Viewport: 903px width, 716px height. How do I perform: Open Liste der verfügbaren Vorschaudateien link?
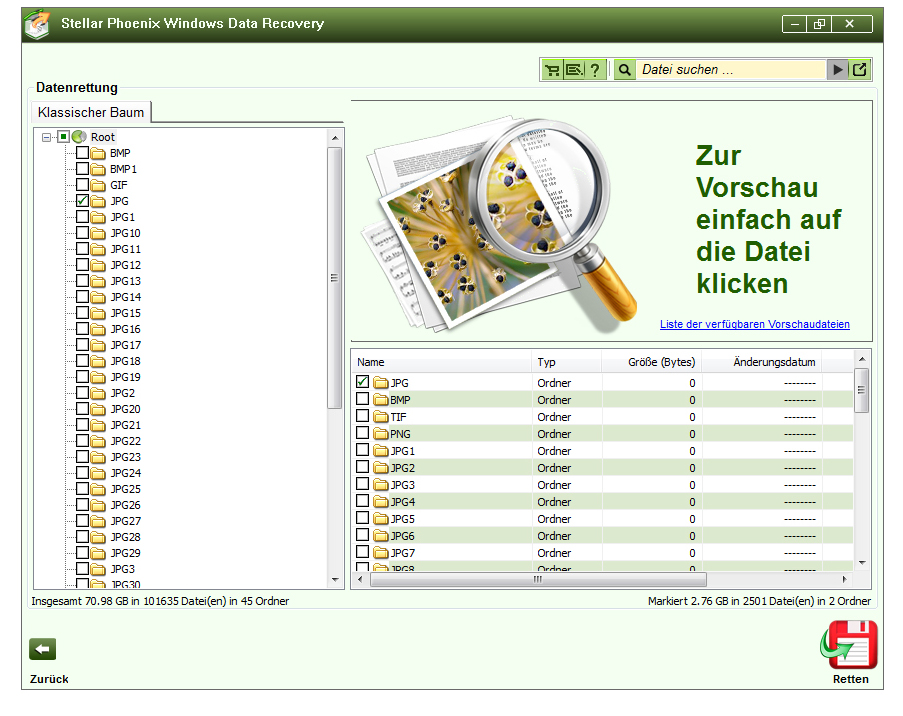point(754,324)
